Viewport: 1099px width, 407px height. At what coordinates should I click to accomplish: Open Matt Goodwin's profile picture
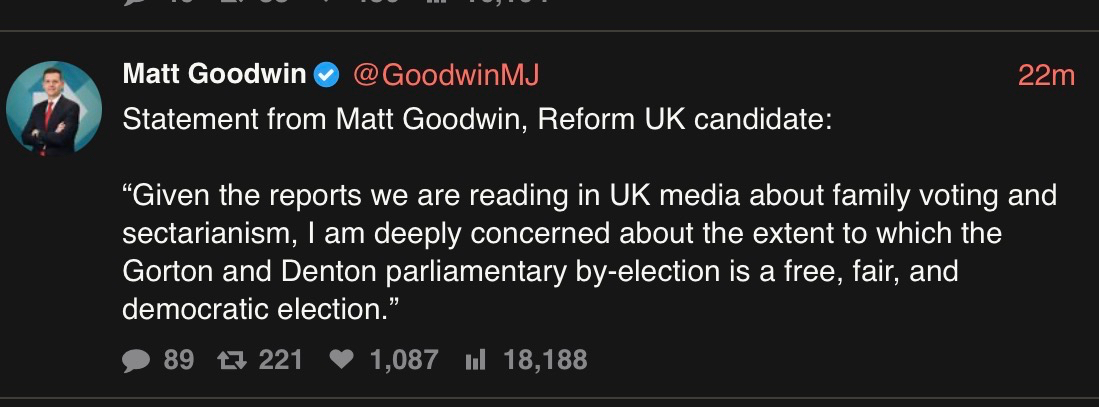[x=42, y=109]
